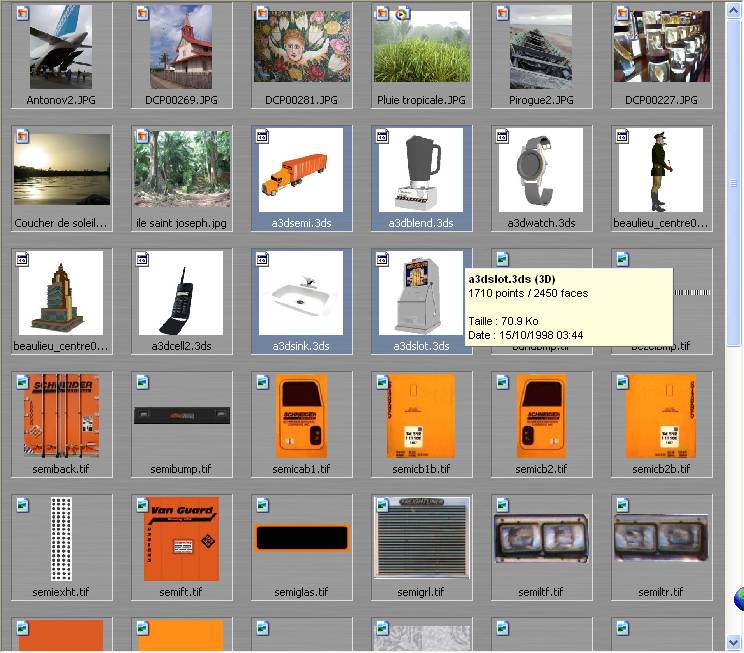The height and width of the screenshot is (653, 744).
Task: Select the semibump.tif texture thumbnail
Action: coord(182,415)
